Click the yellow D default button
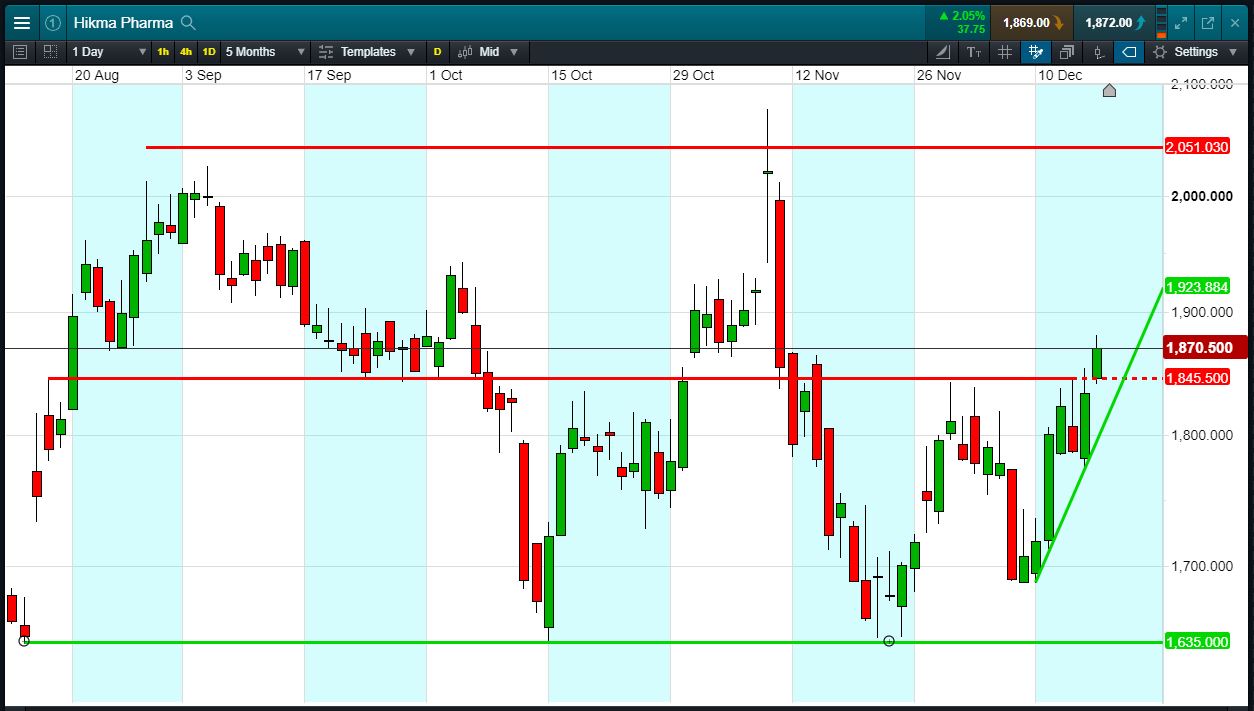 (x=437, y=52)
